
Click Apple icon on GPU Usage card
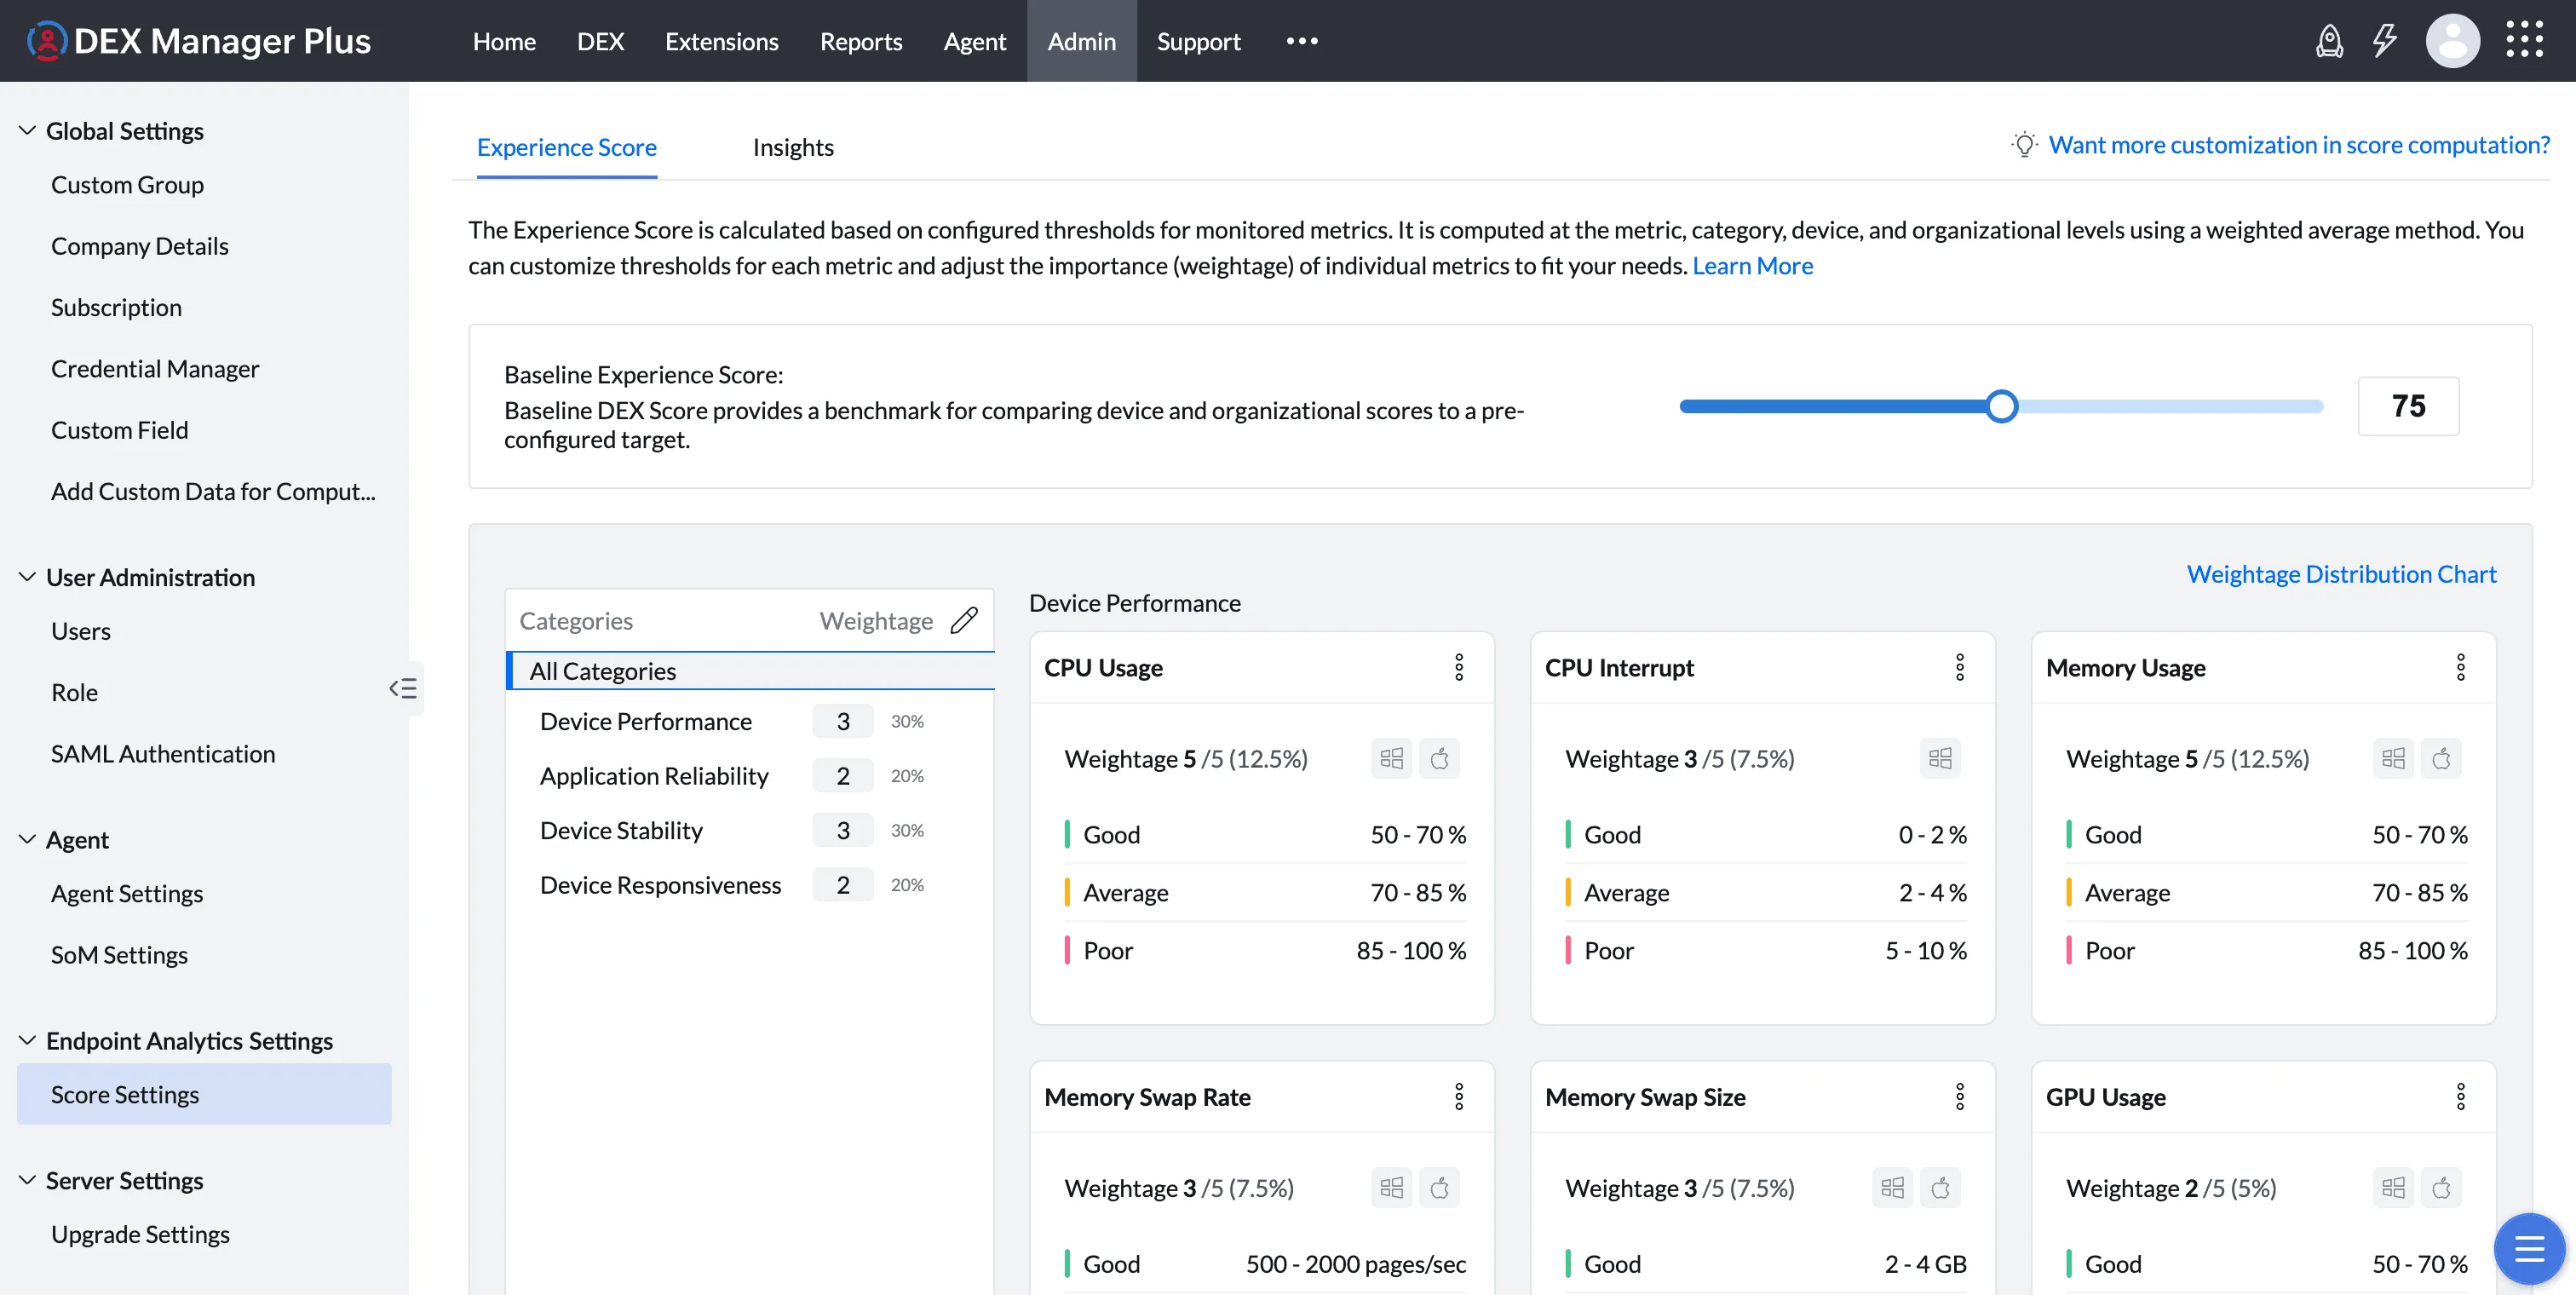pyautogui.click(x=2442, y=1188)
